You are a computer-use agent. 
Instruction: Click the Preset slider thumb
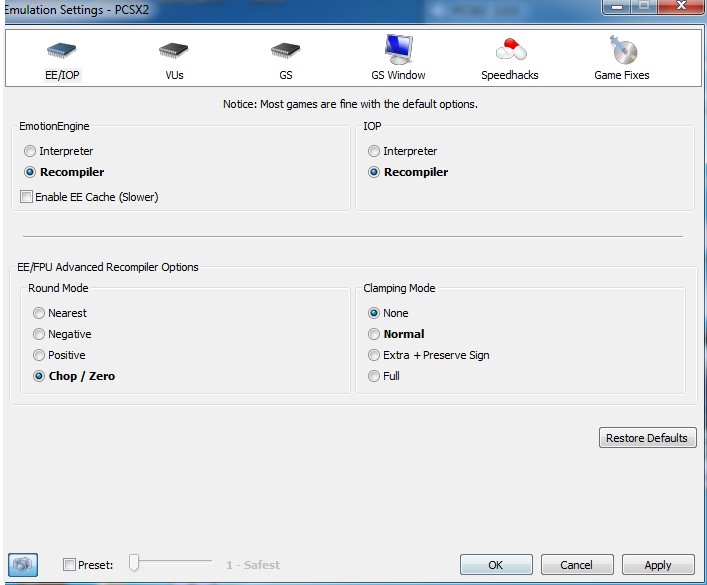134,562
